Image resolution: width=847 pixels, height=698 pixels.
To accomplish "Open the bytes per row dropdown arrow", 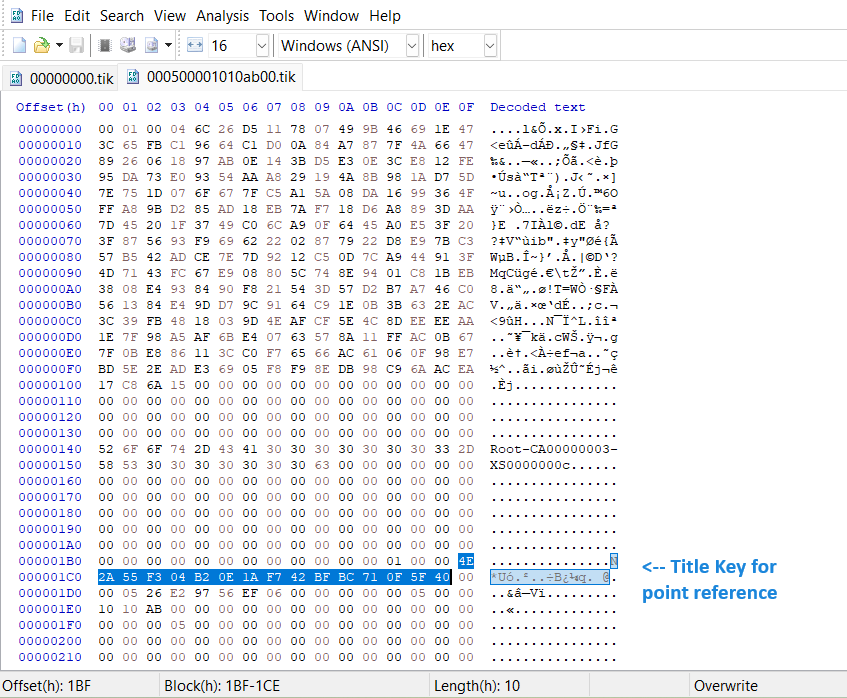I will pyautogui.click(x=262, y=46).
